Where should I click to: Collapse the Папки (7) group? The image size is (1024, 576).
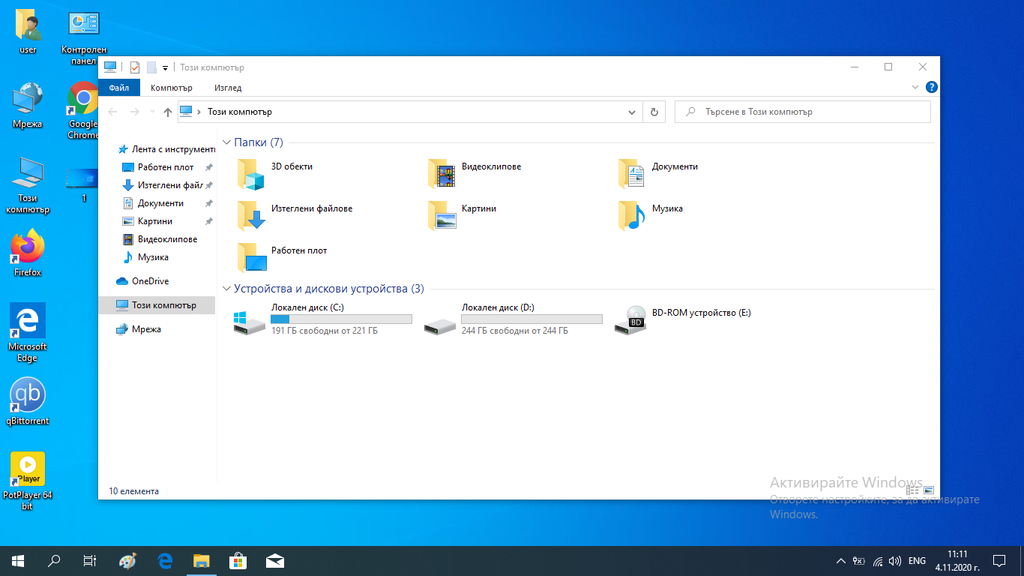[226, 143]
